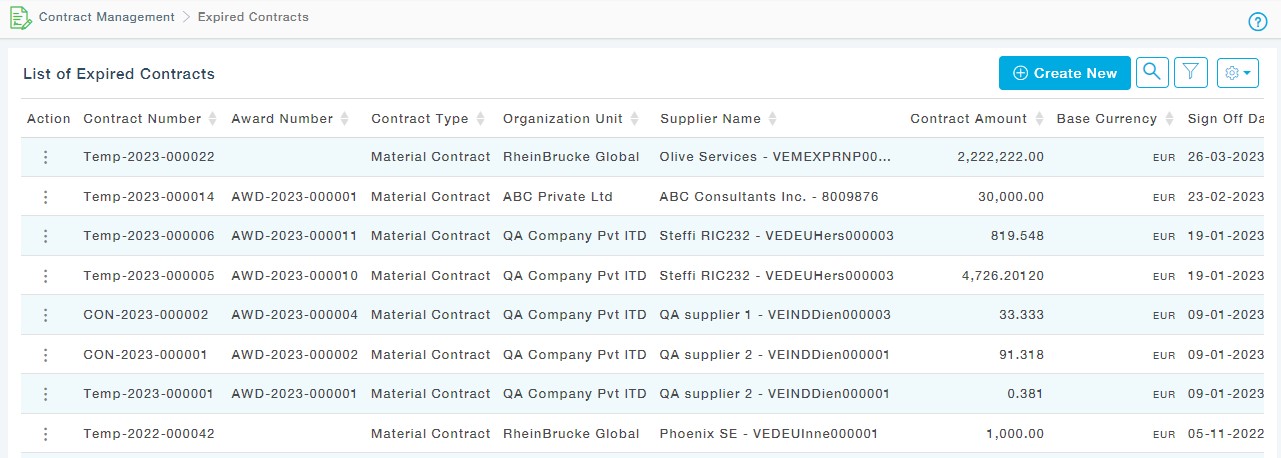1281x458 pixels.
Task: Open action menu for Temp-2022-000042
Action: coord(45,434)
